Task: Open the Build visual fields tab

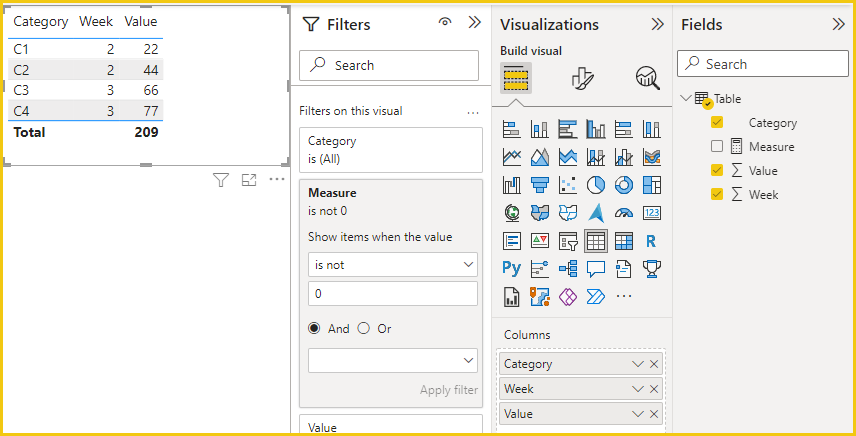Action: point(516,78)
